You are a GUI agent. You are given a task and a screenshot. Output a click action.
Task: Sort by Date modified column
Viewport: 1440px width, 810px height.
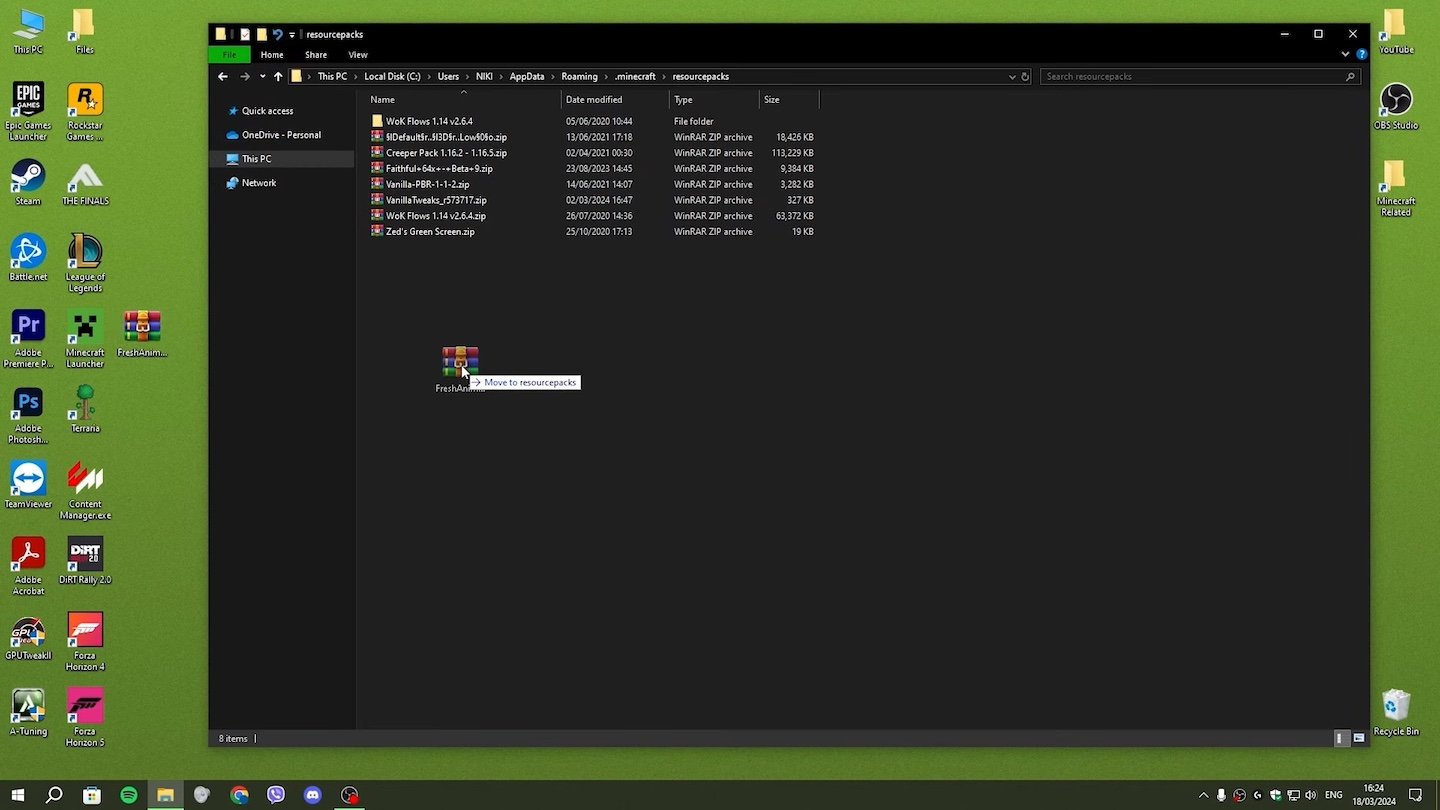click(x=615, y=99)
